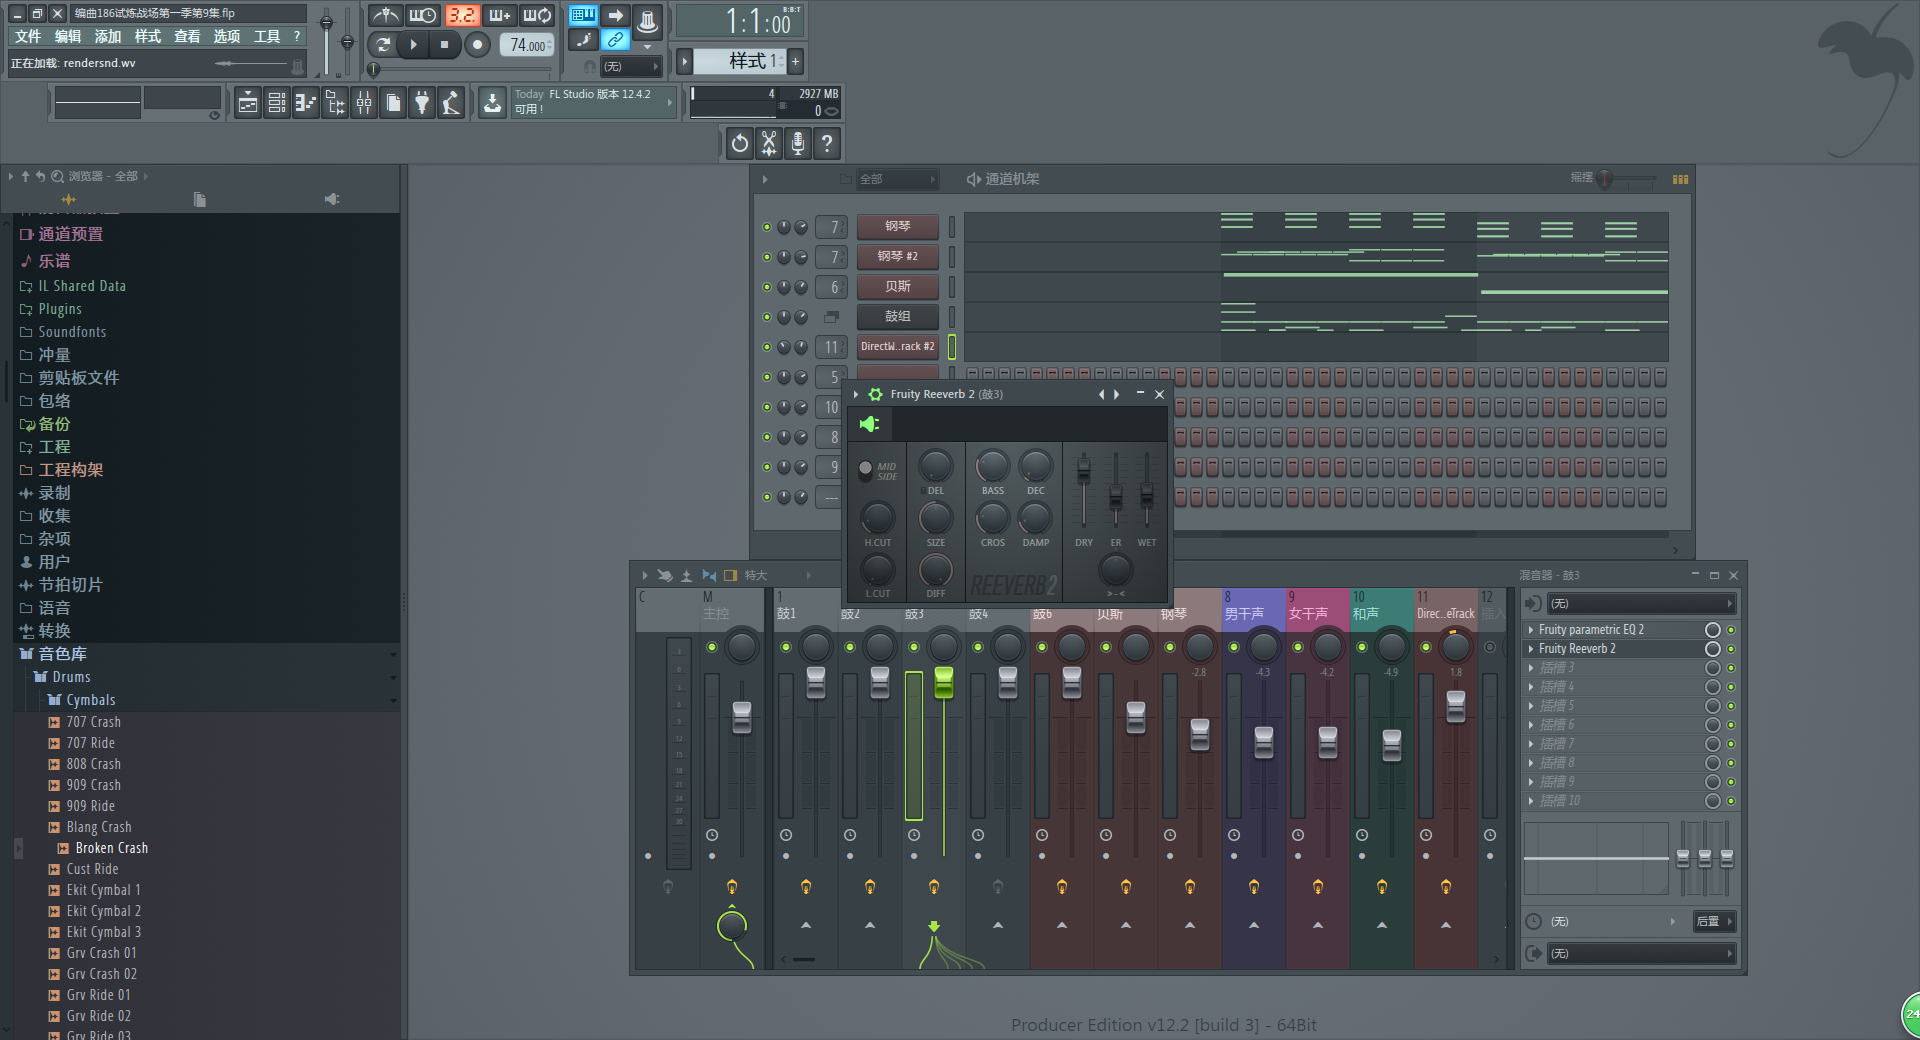Open the channel rack toolbar icon
This screenshot has height=1040, width=1920.
coord(277,103)
